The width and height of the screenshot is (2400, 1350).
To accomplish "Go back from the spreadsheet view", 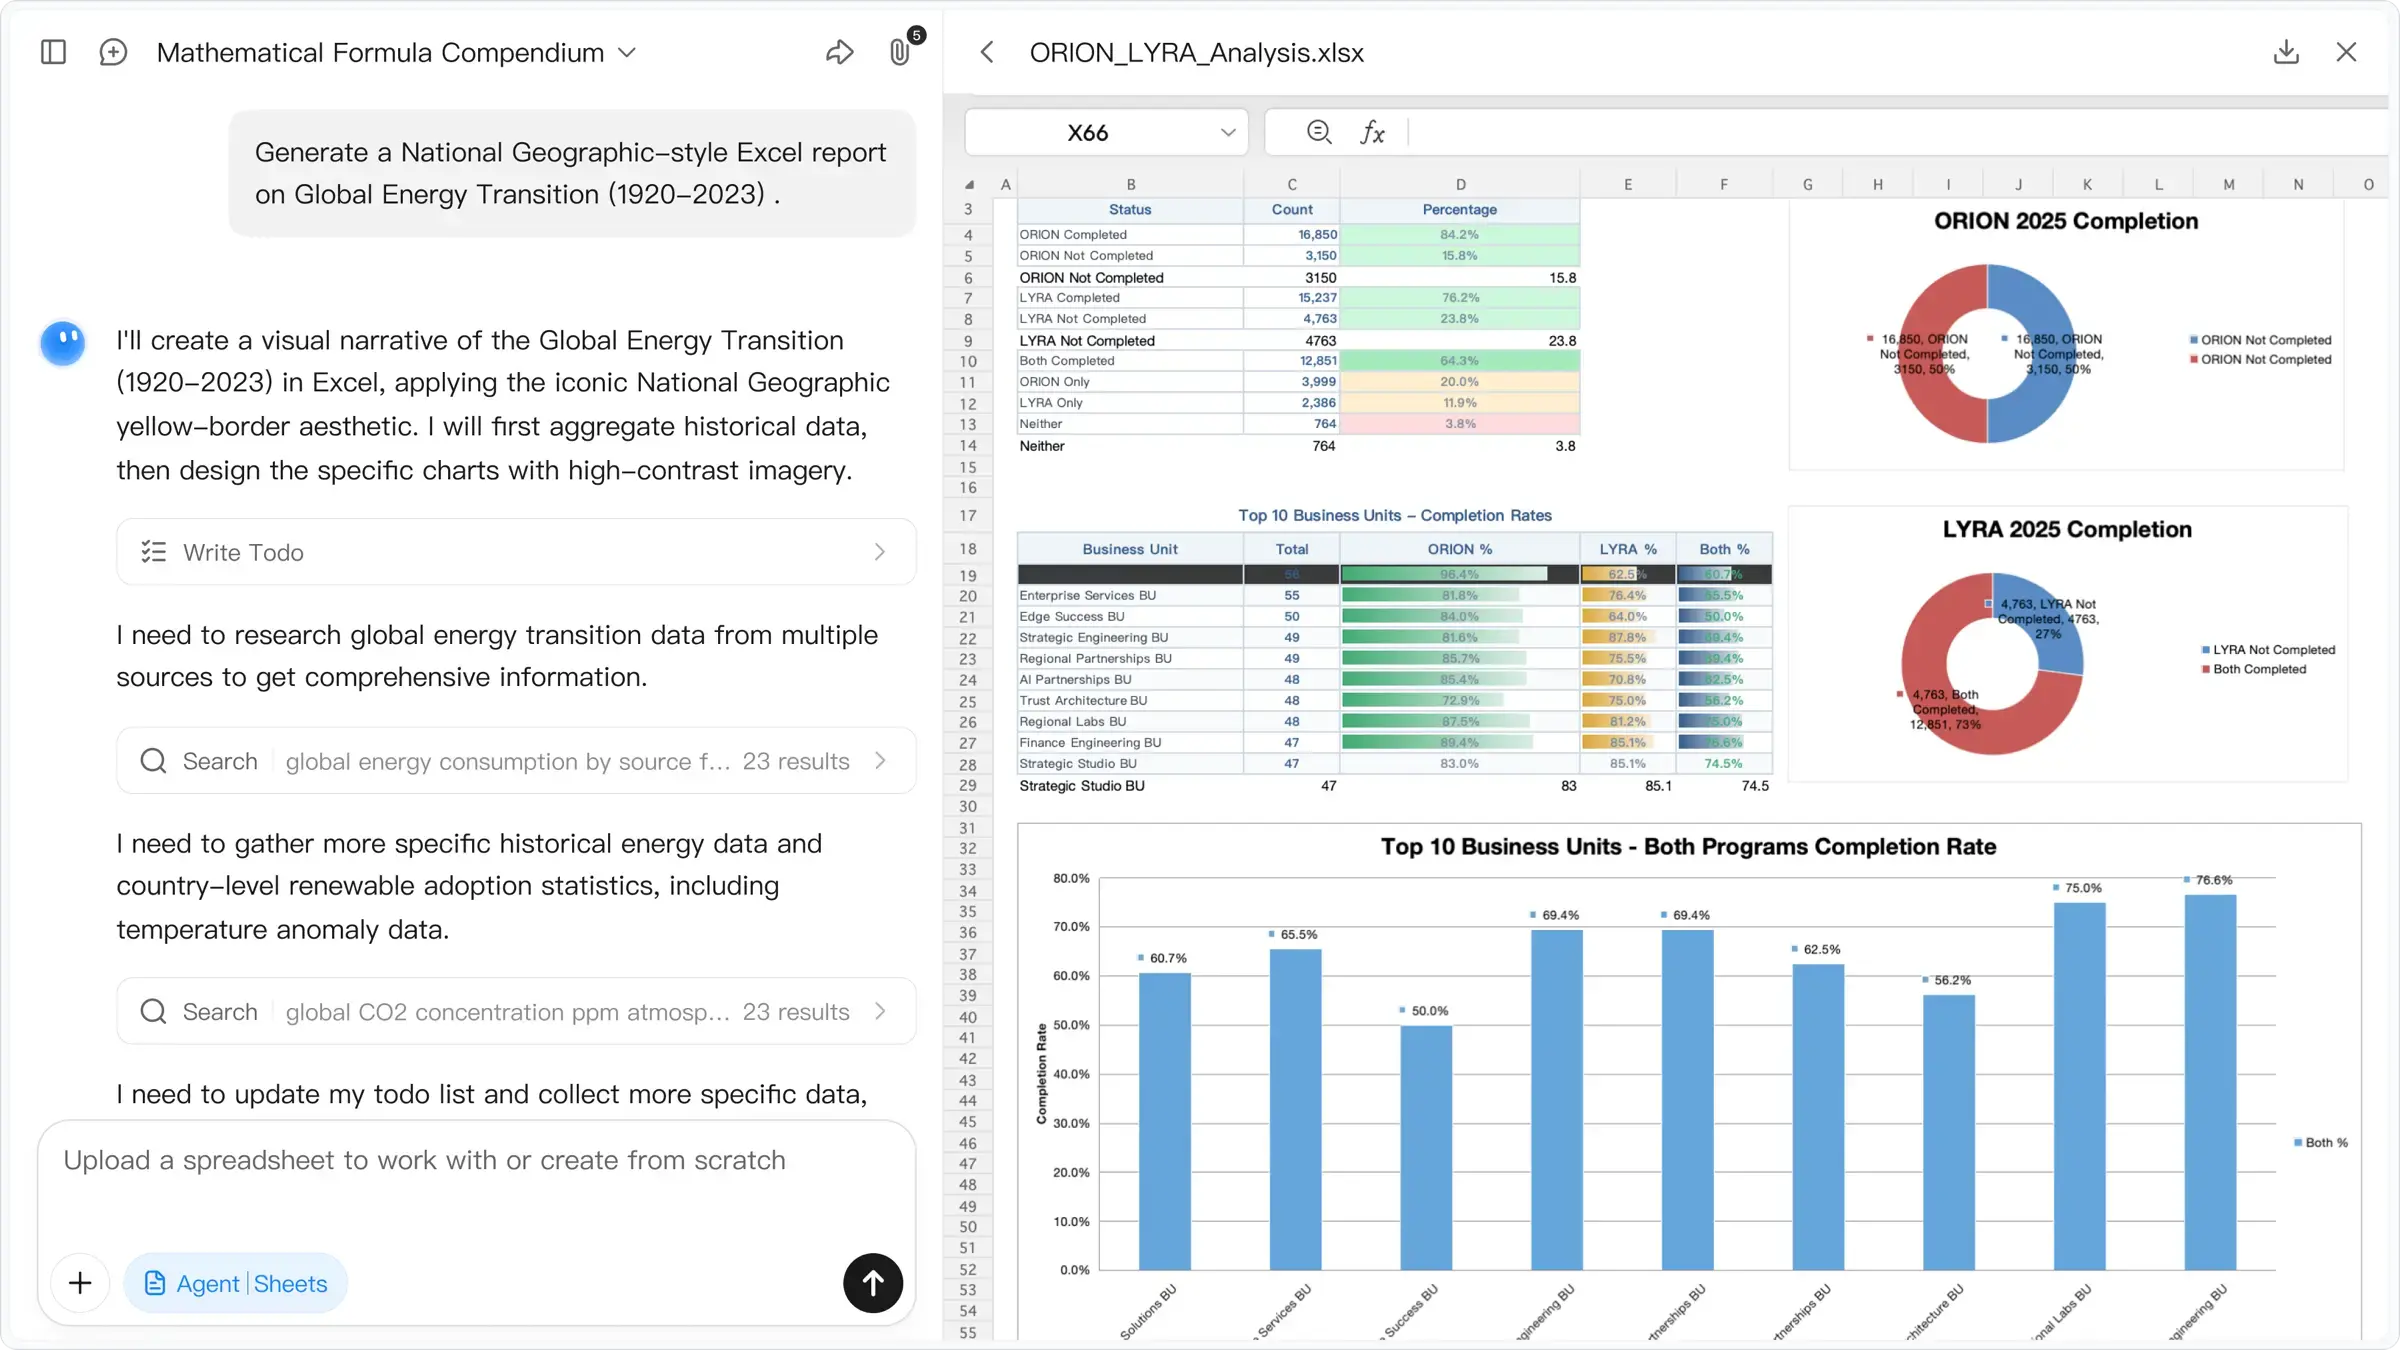I will [987, 51].
